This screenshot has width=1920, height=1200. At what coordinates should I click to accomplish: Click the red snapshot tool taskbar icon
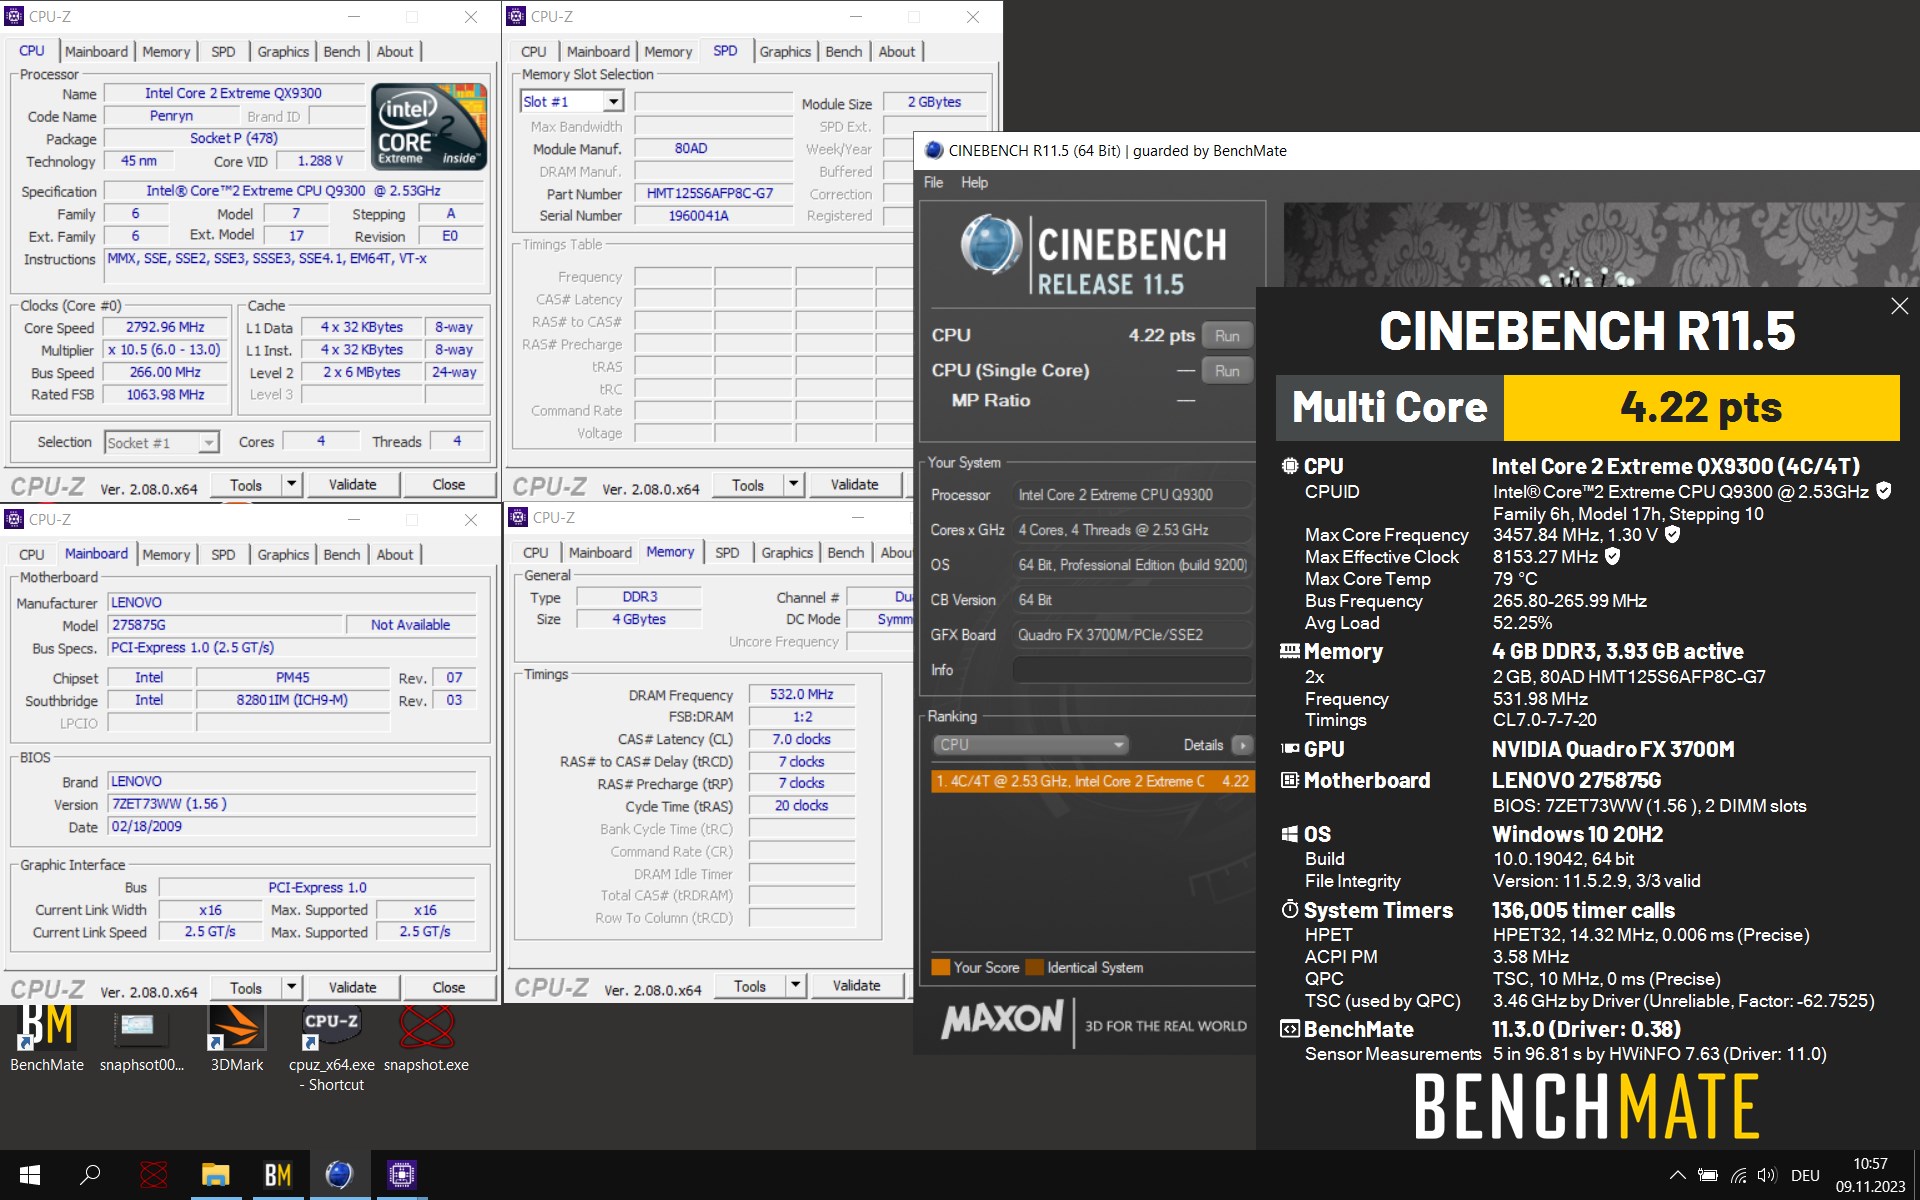tap(153, 1175)
